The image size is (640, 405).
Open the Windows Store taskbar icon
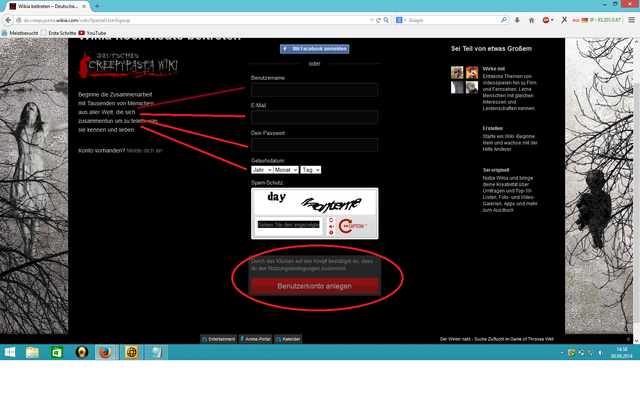(x=57, y=352)
